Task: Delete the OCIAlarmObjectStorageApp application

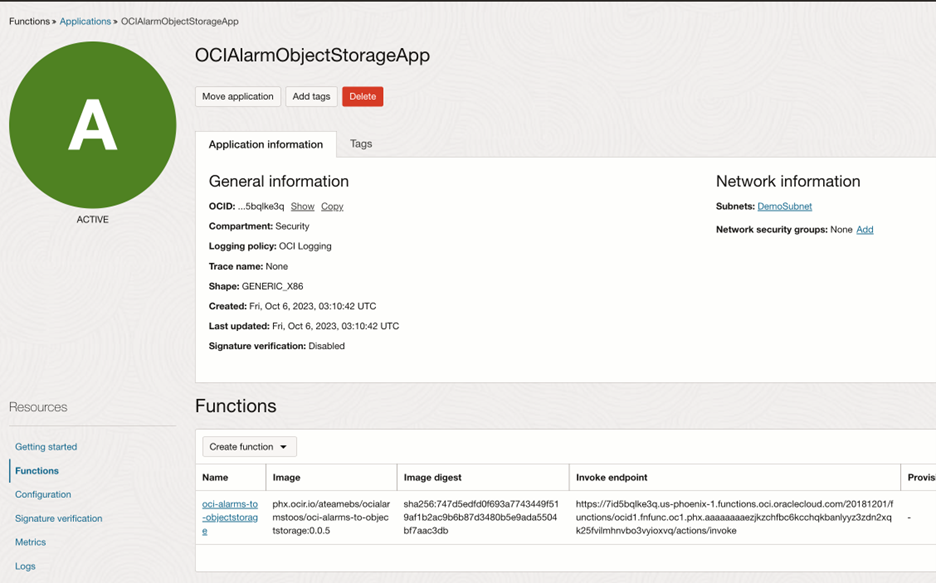Action: coord(362,97)
